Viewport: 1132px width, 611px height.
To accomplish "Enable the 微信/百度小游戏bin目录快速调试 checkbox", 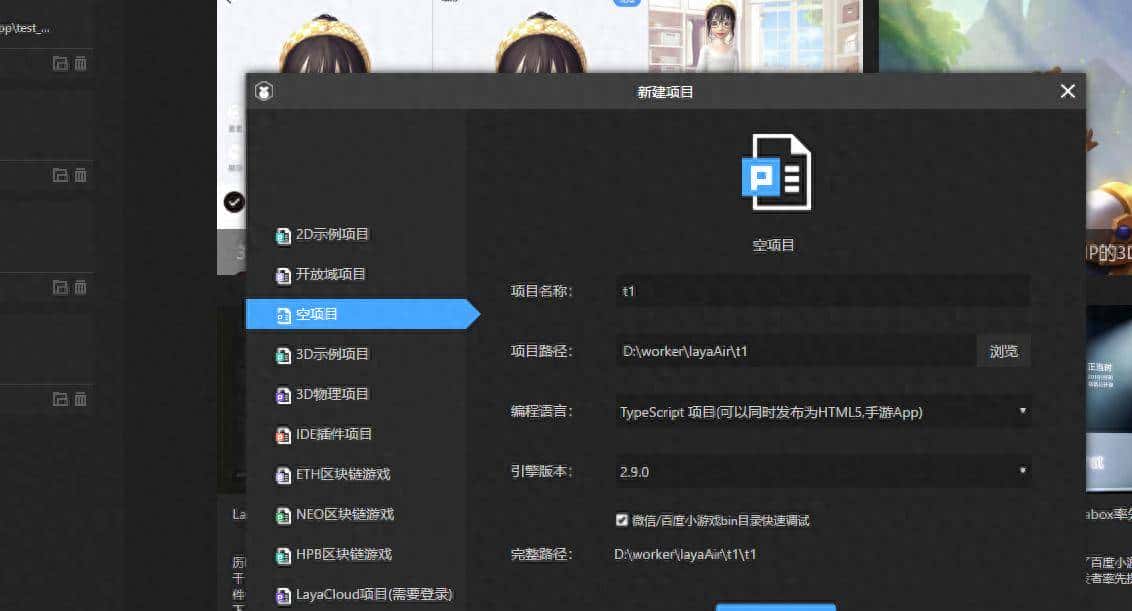I will pyautogui.click(x=622, y=519).
